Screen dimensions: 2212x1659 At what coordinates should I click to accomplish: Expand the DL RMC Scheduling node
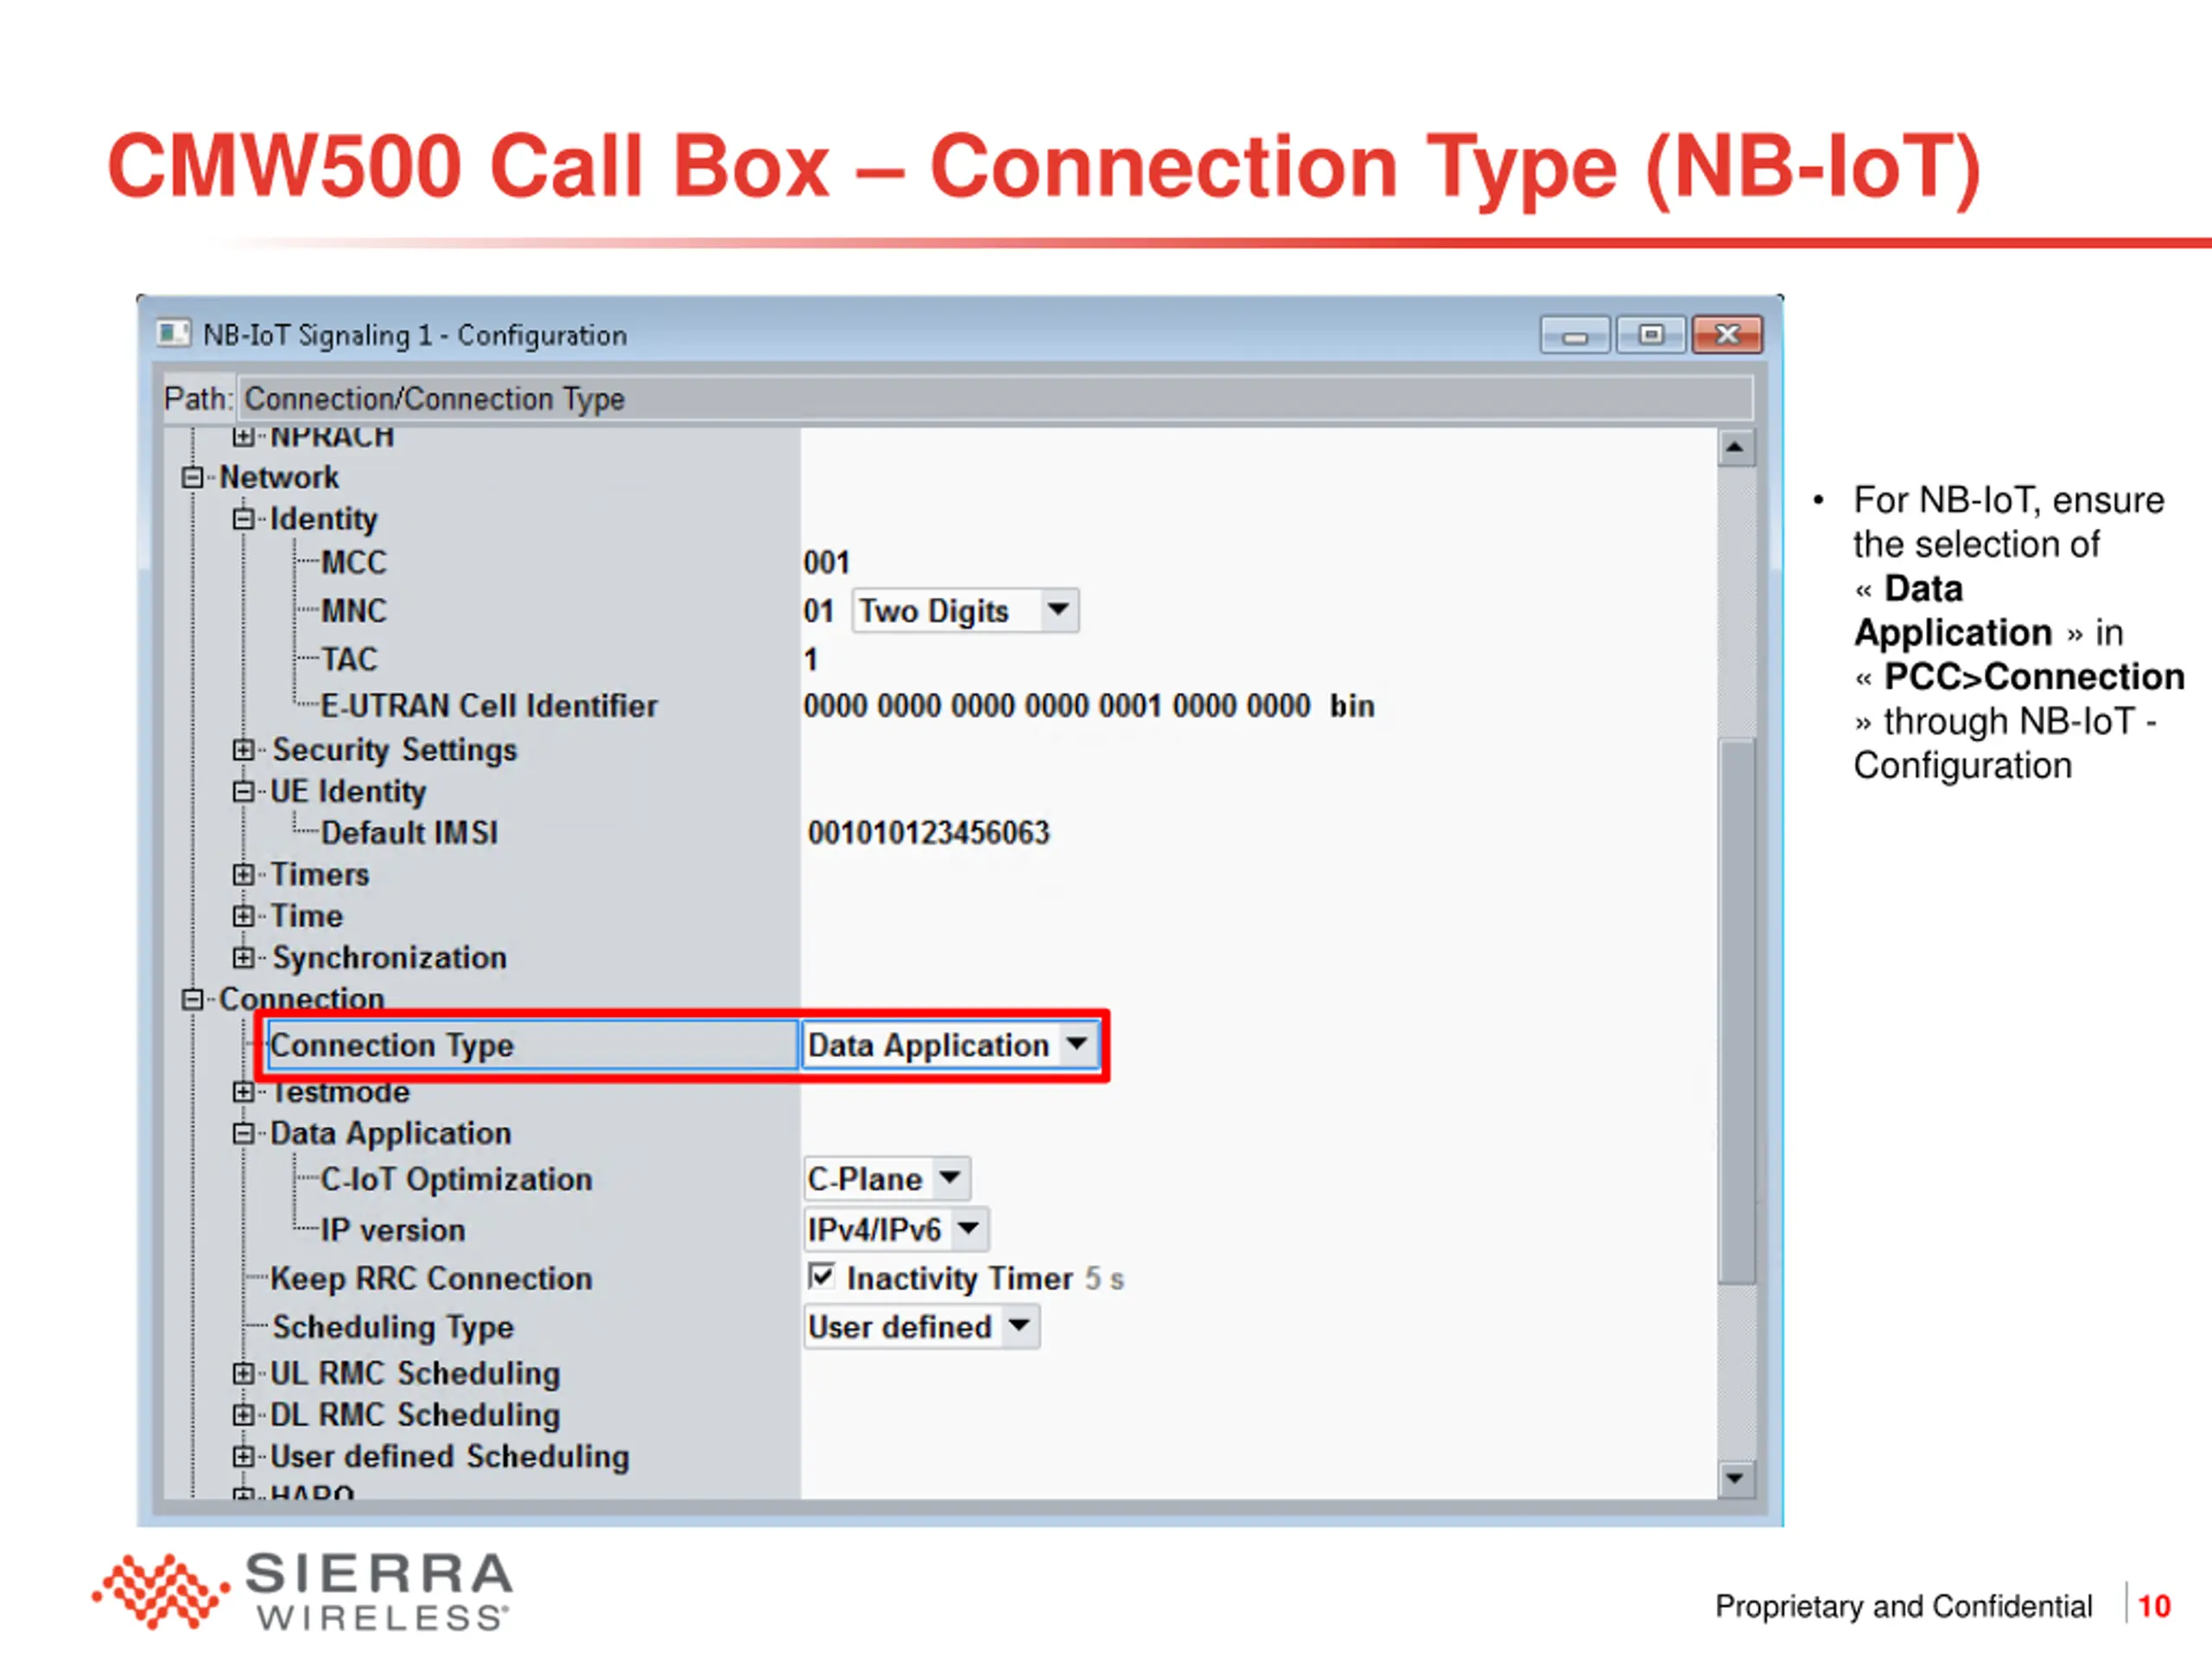coord(243,1415)
